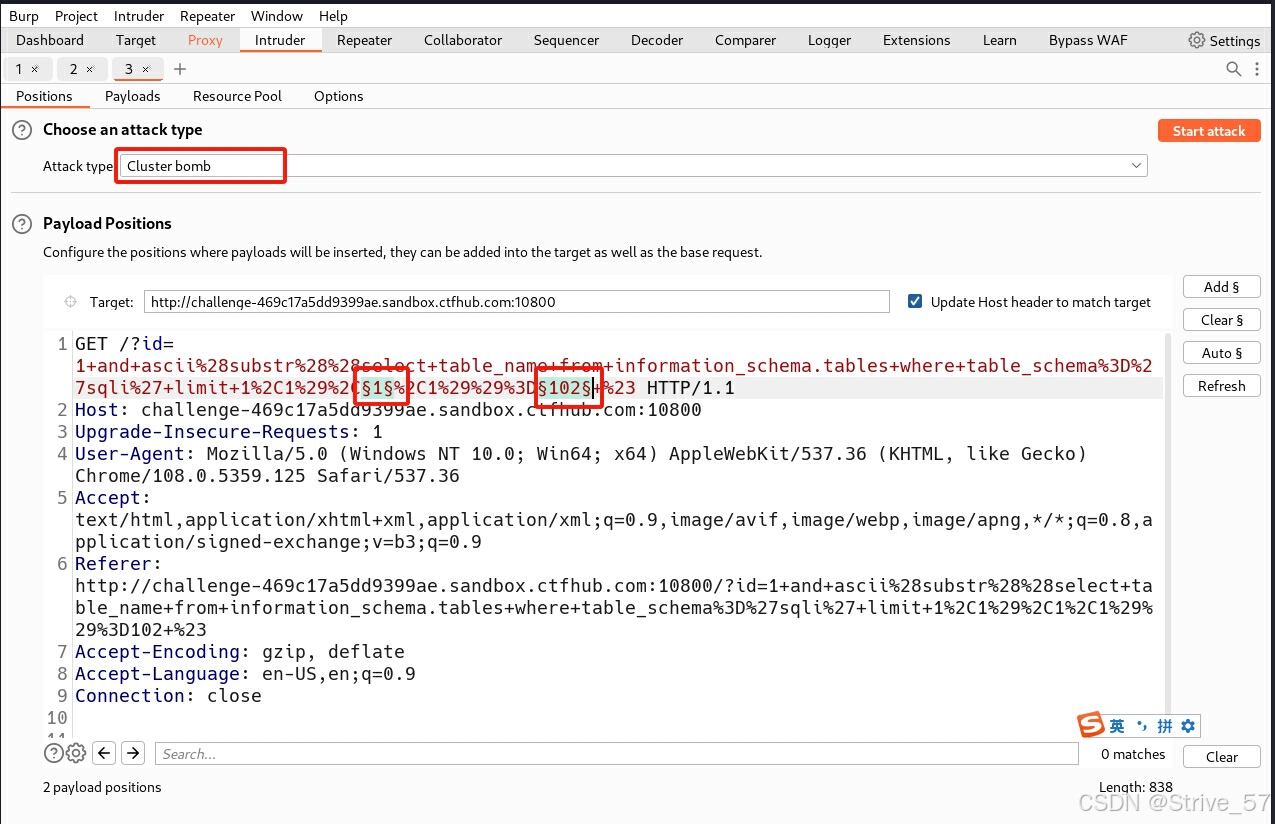Image resolution: width=1275 pixels, height=824 pixels.
Task: Open help for Choose an attack type
Action: (x=22, y=130)
